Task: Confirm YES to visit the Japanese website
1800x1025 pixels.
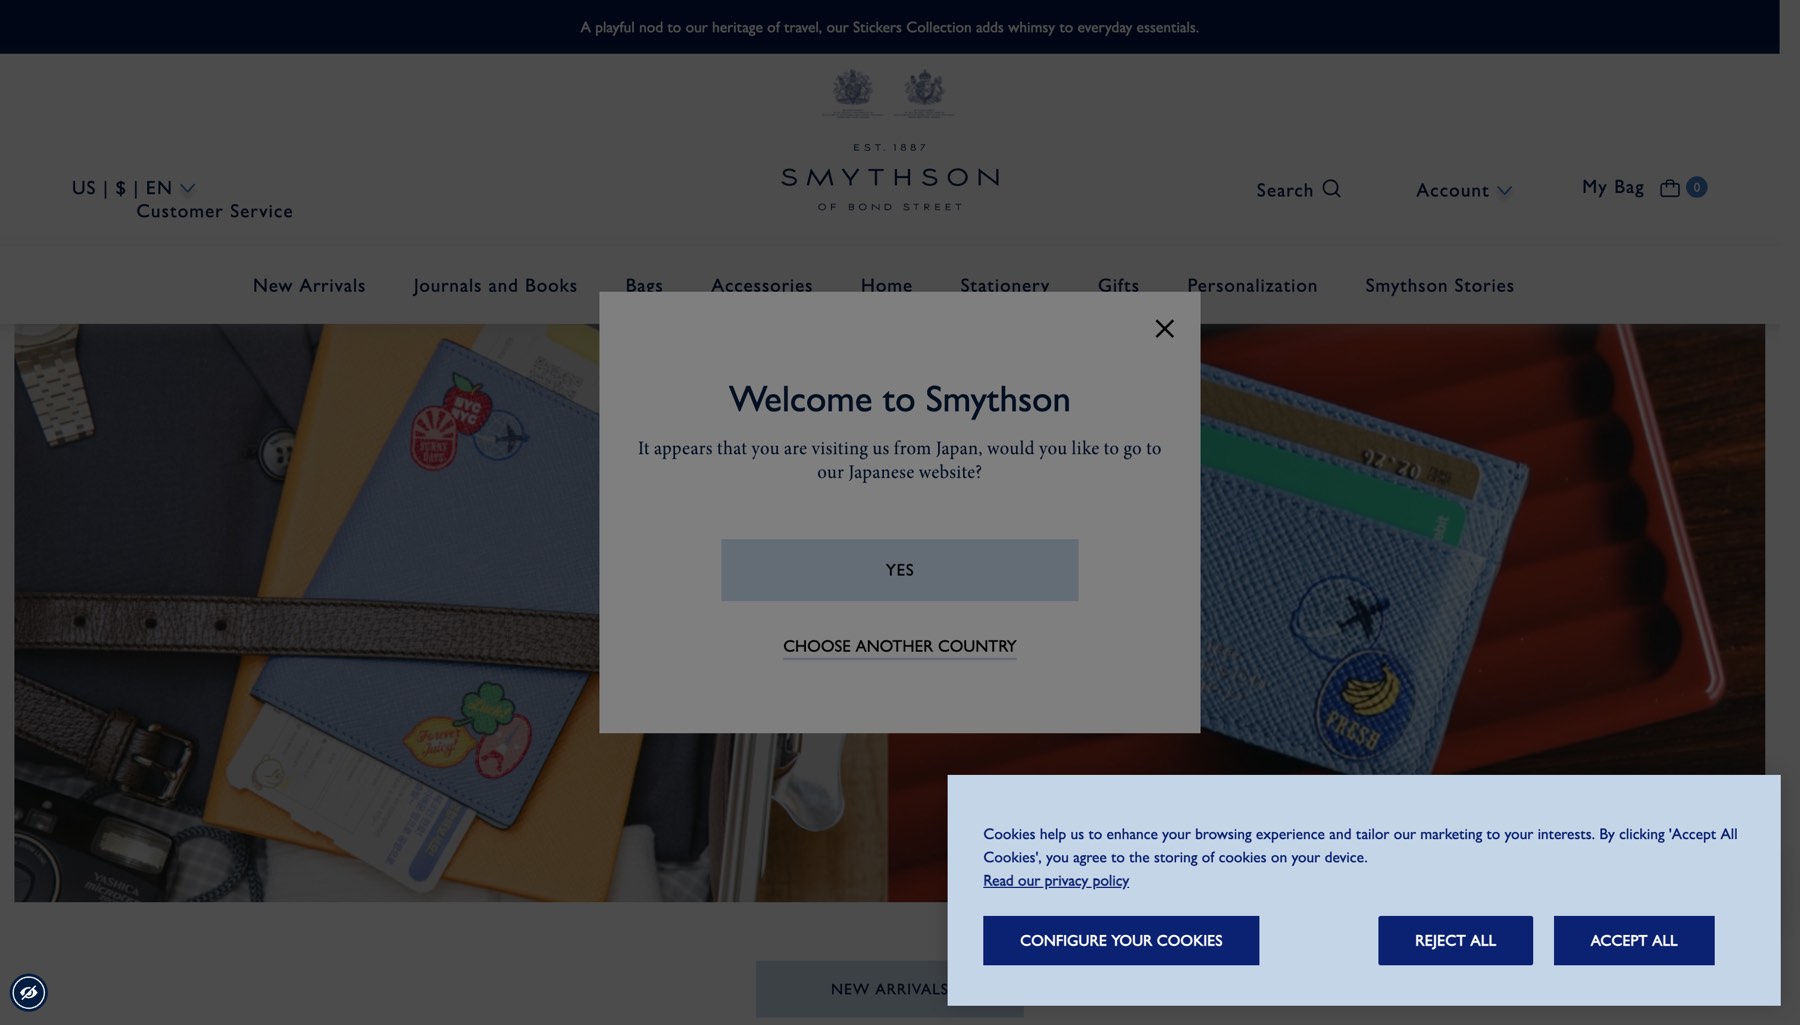Action: pos(899,569)
